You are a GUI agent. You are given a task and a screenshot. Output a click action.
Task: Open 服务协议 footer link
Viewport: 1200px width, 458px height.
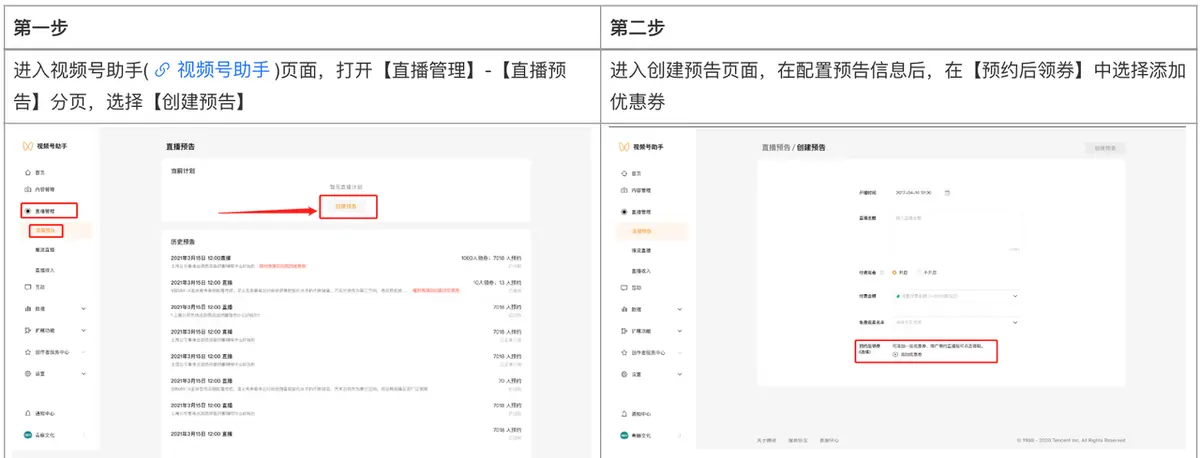pyautogui.click(x=799, y=439)
